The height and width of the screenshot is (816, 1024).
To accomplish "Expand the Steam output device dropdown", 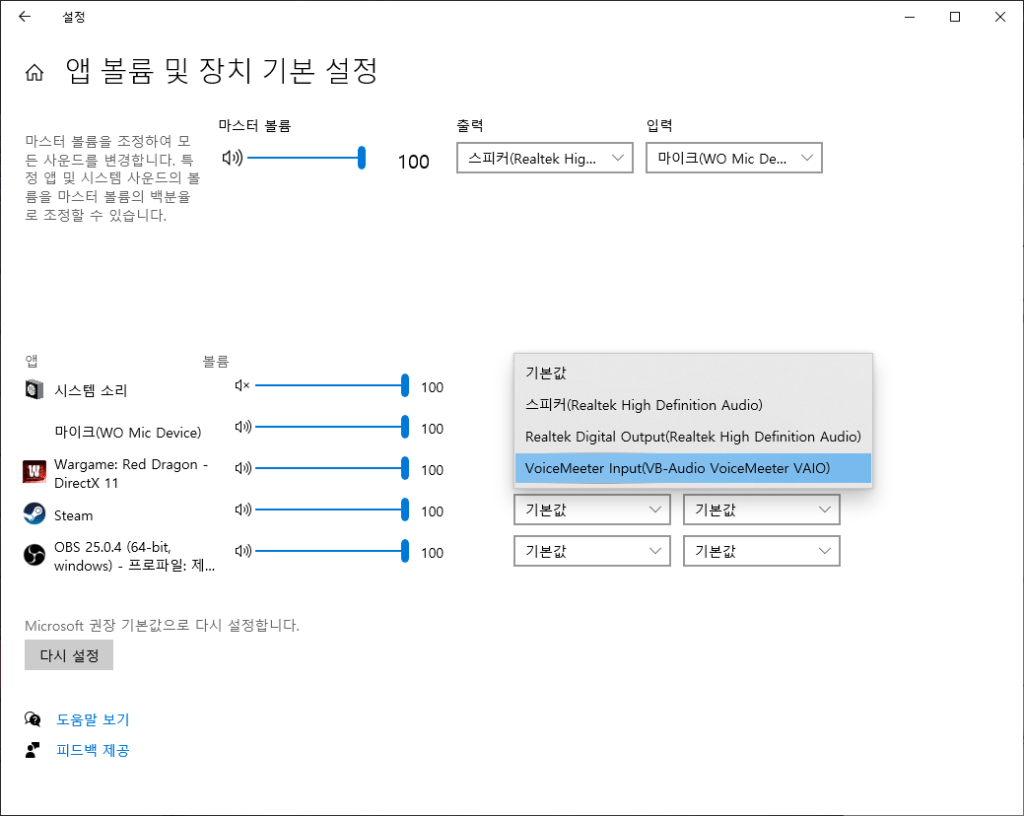I will click(x=592, y=510).
